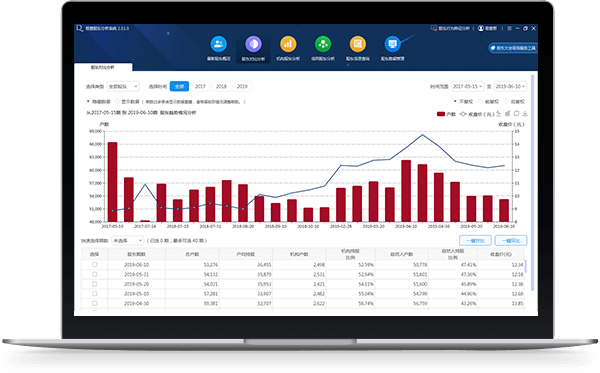Image resolution: width=600 pixels, height=373 pixels.
Task: Select the blue 全部 time filter
Action: pos(179,86)
